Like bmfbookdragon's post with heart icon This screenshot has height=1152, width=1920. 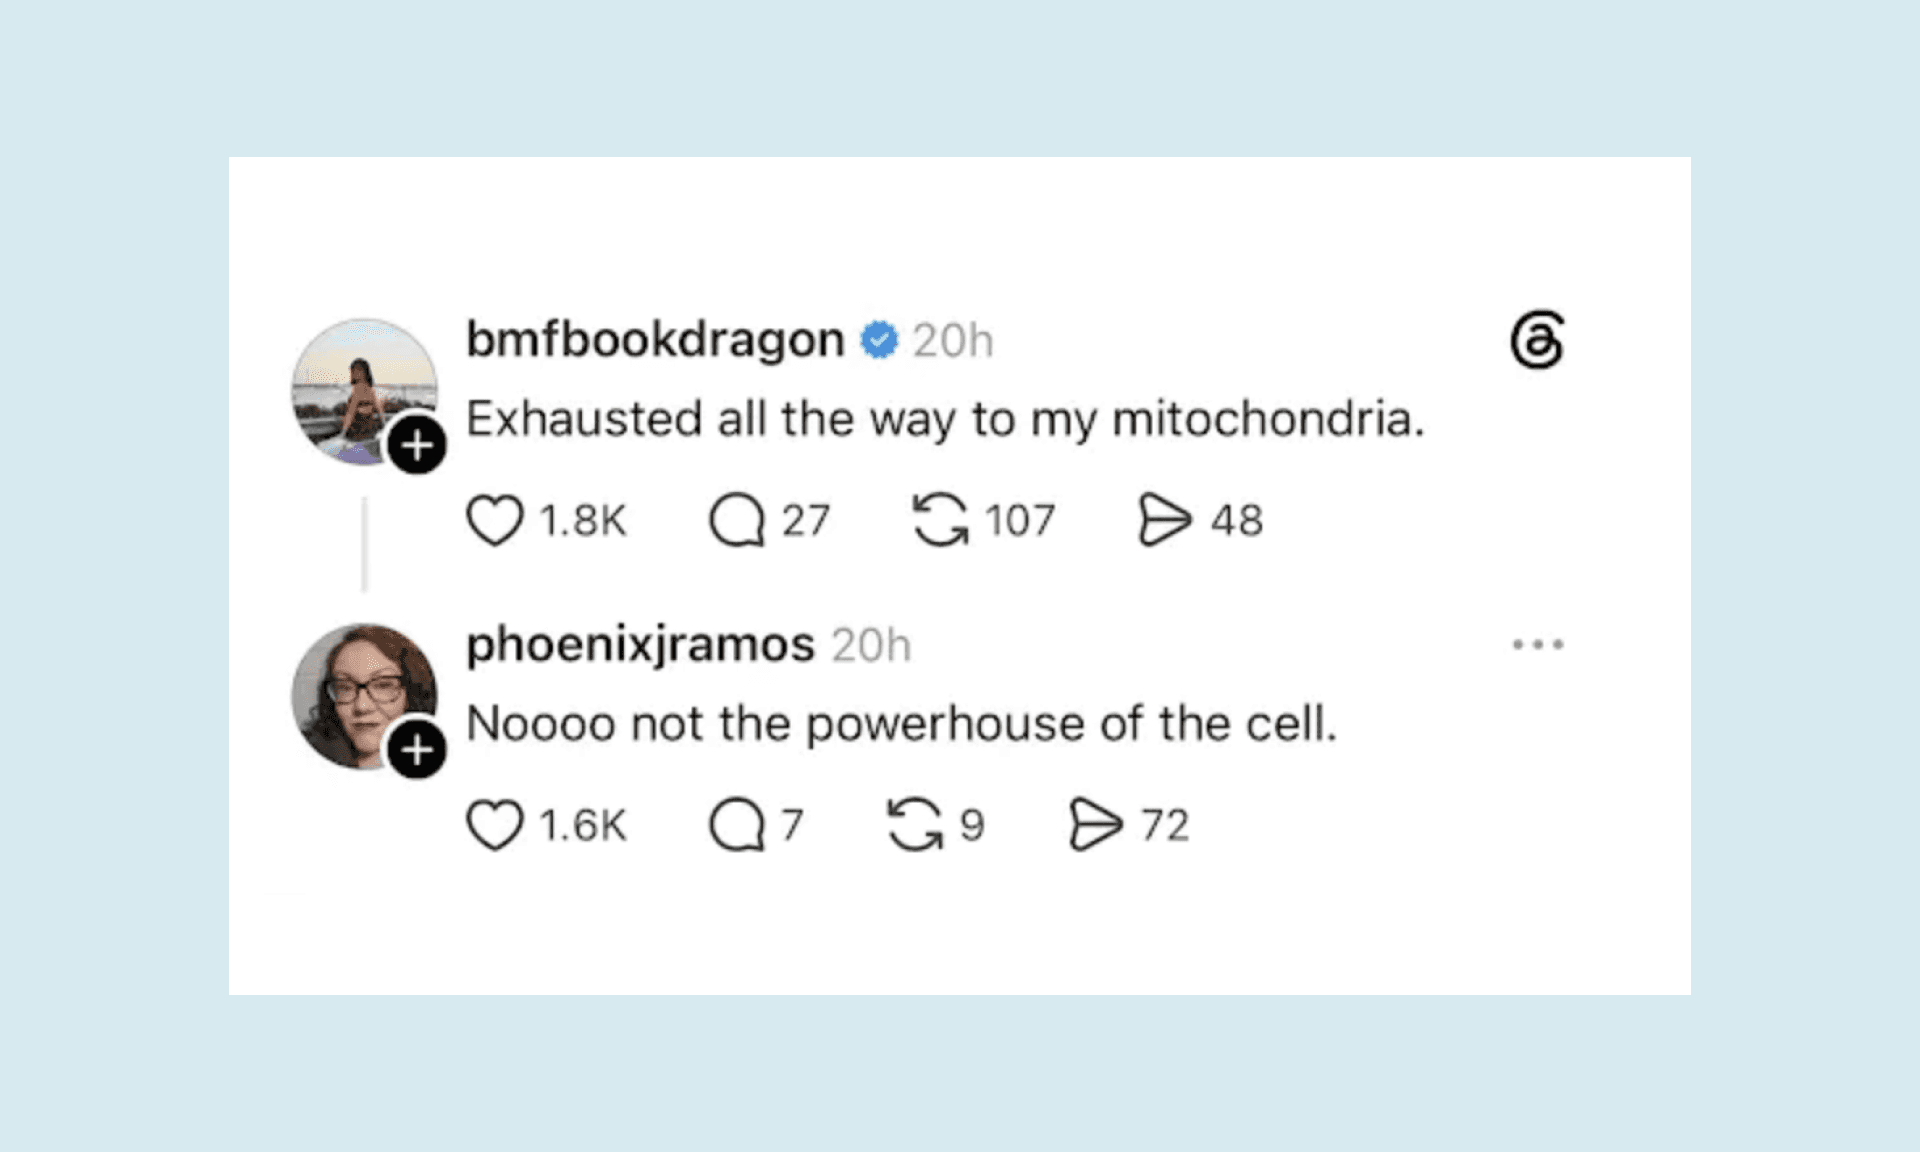click(x=495, y=520)
